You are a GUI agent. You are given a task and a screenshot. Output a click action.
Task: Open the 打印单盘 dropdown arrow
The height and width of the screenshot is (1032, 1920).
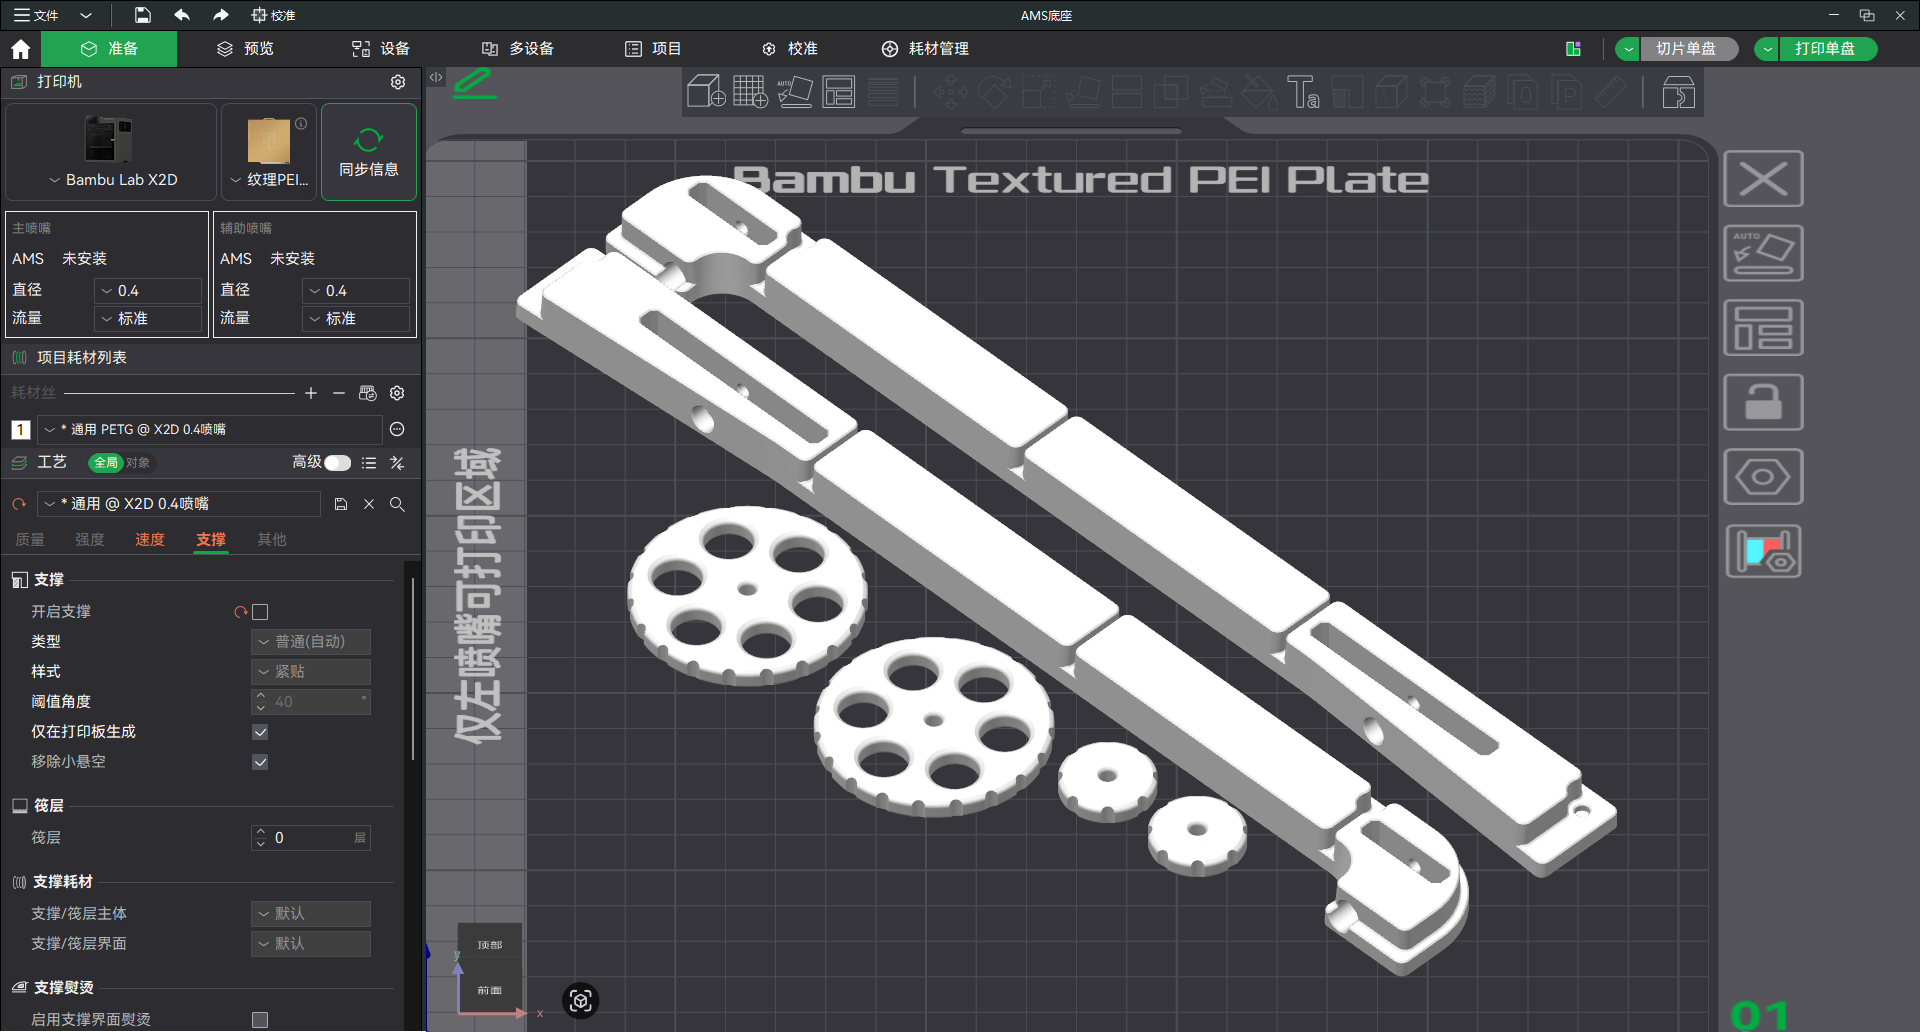tap(1768, 49)
